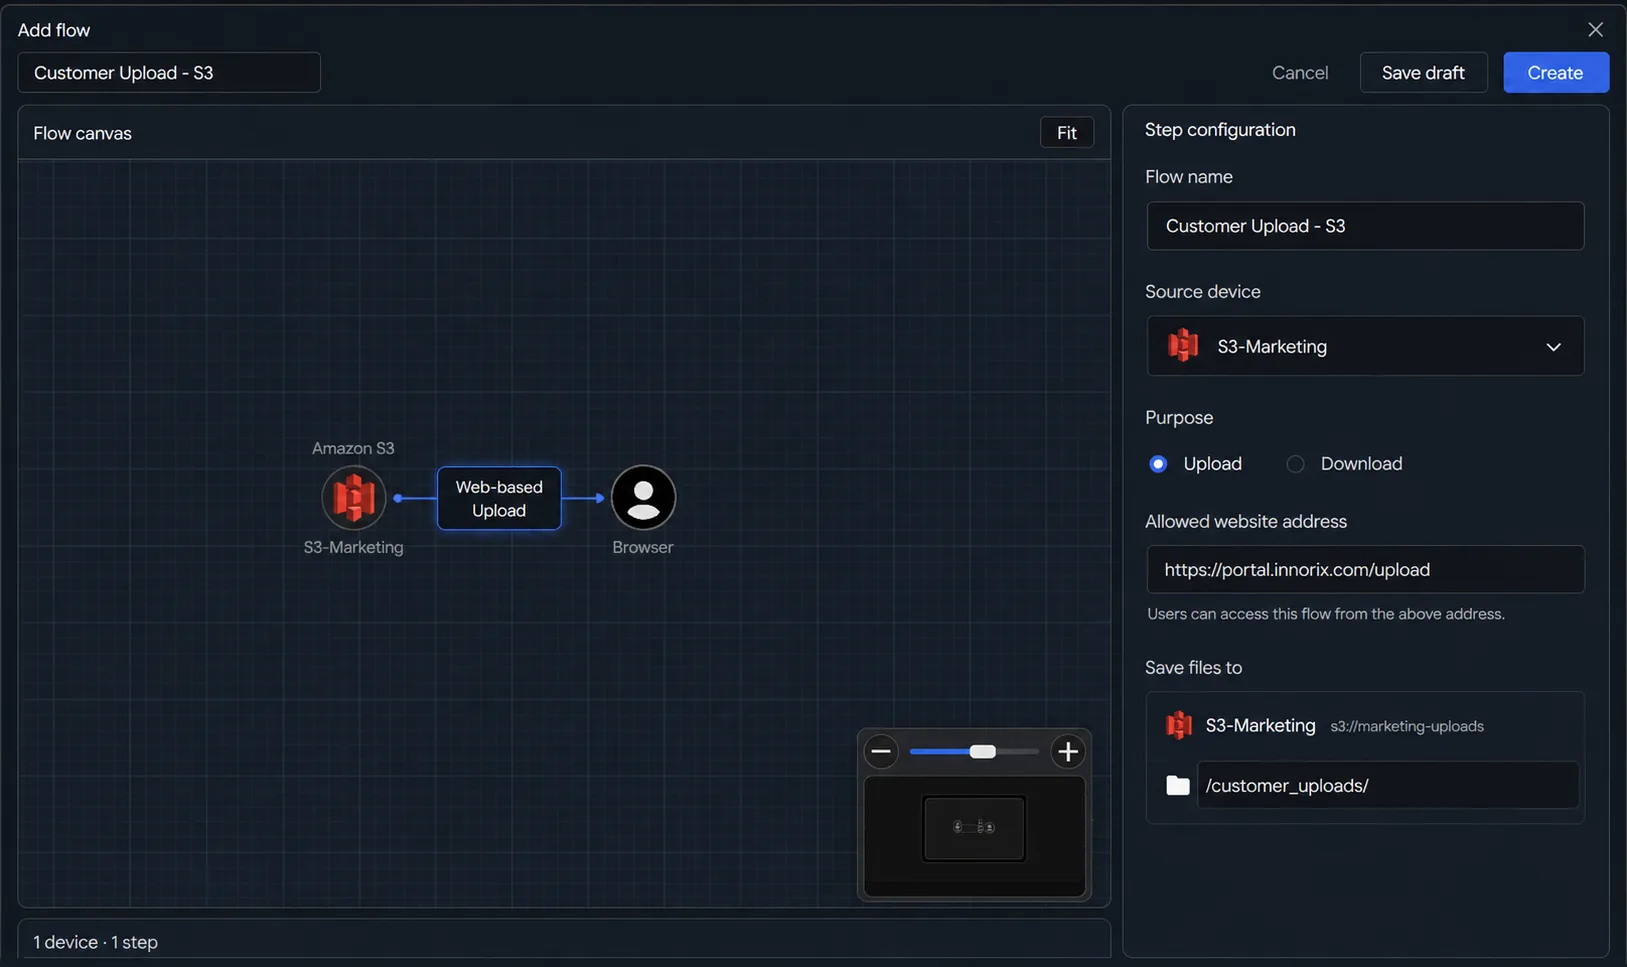
Task: Save the flow as draft
Action: click(x=1423, y=72)
